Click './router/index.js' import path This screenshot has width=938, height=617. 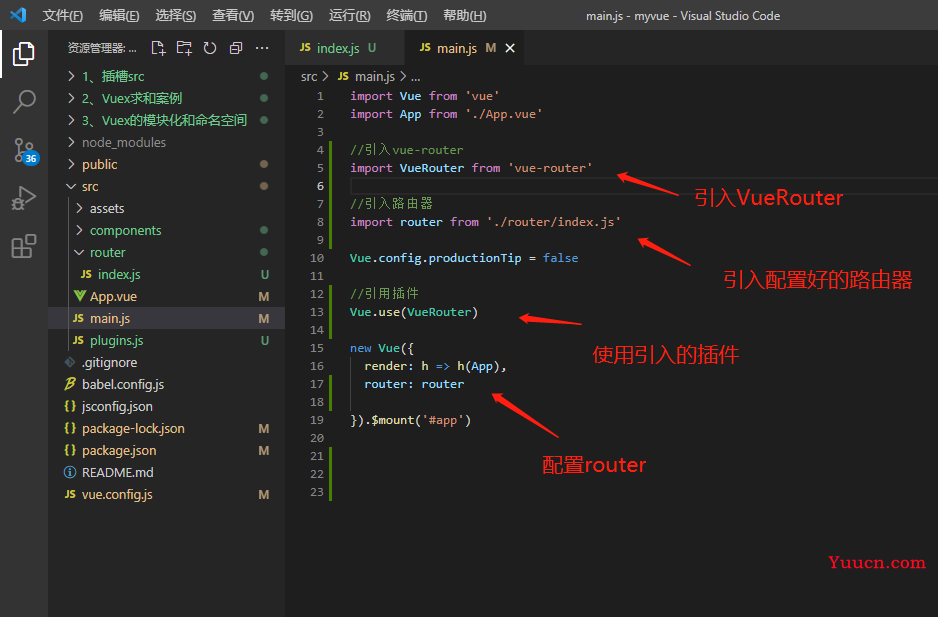pos(554,222)
